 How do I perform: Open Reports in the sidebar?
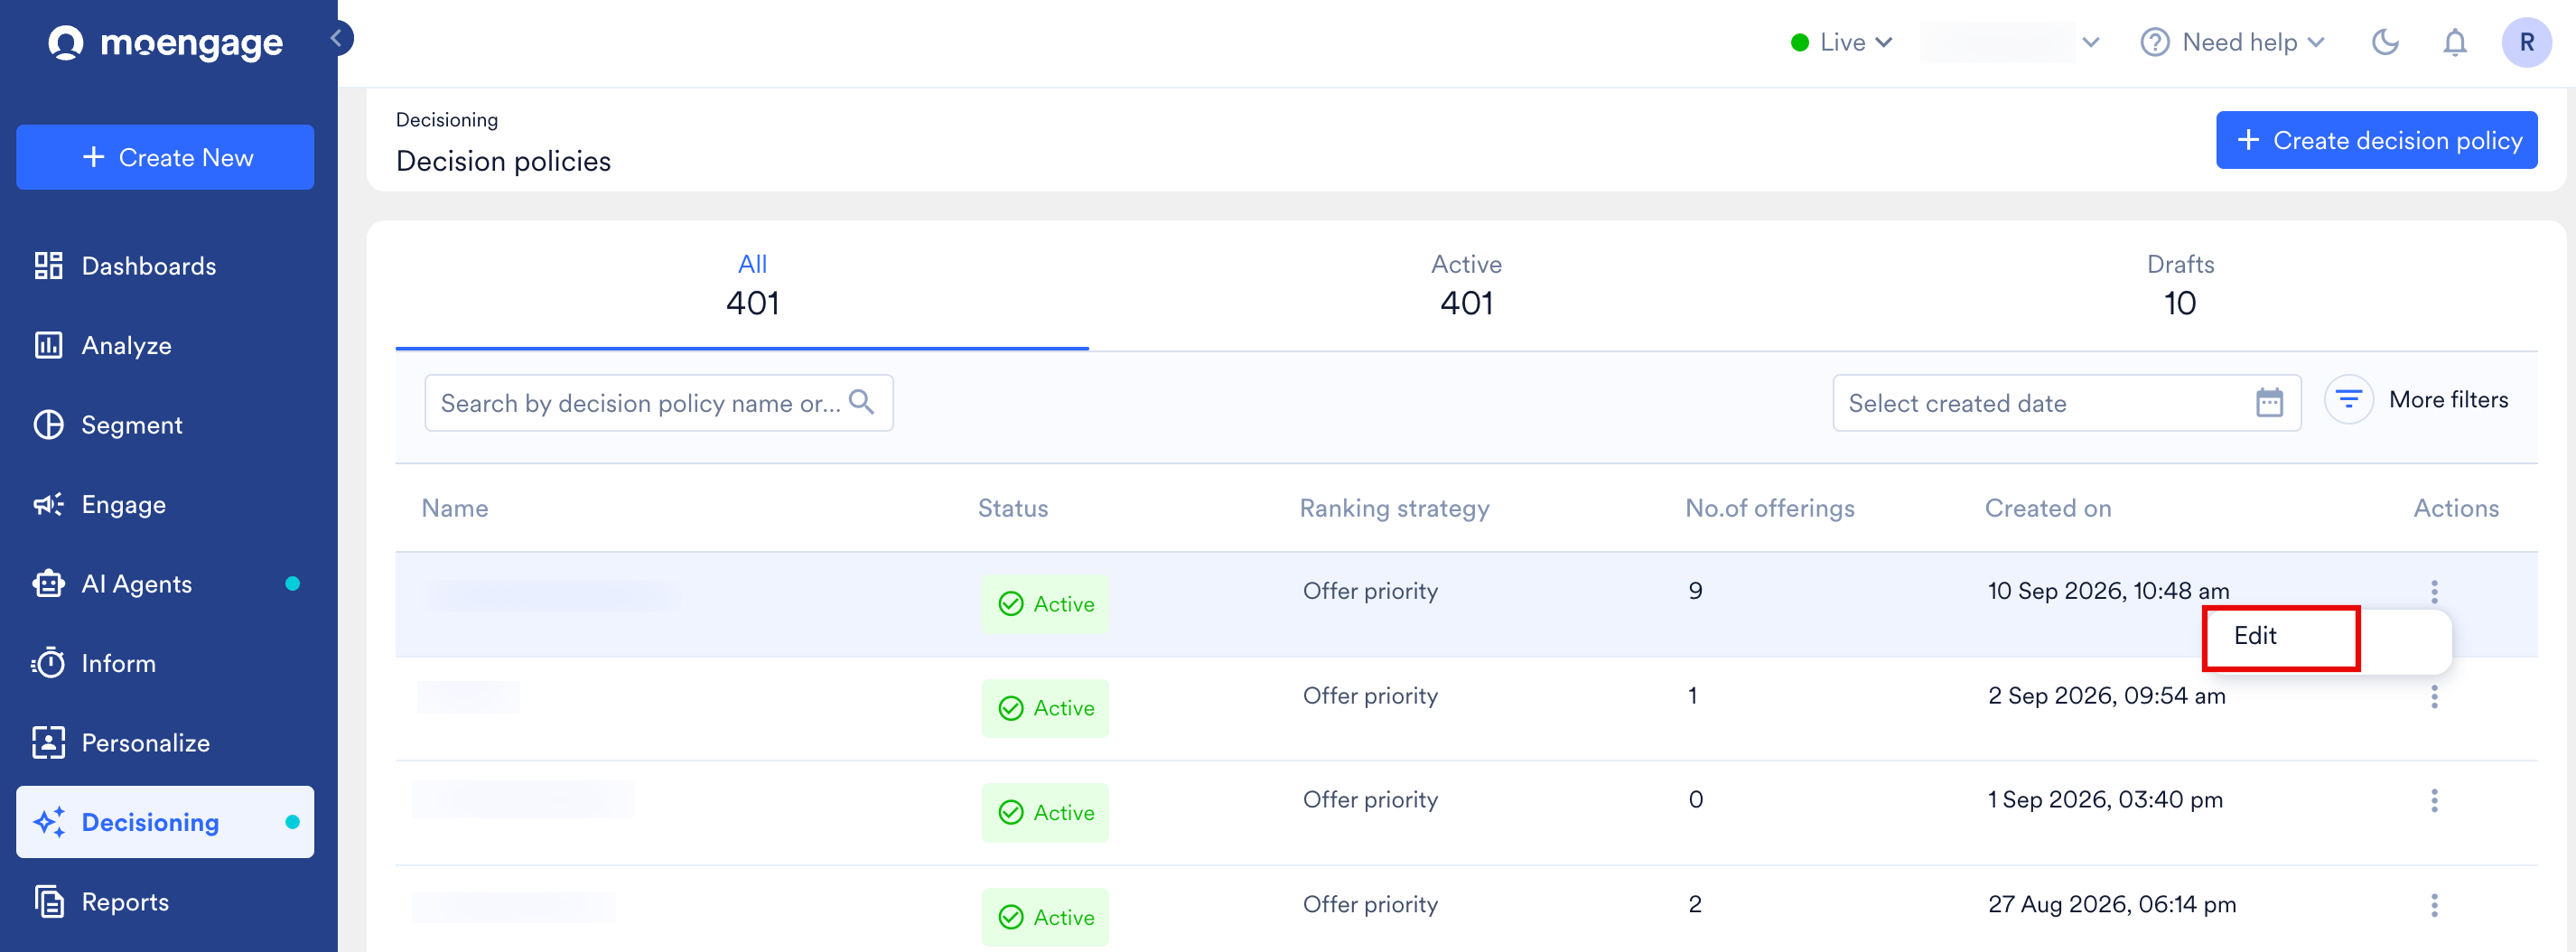click(165, 902)
